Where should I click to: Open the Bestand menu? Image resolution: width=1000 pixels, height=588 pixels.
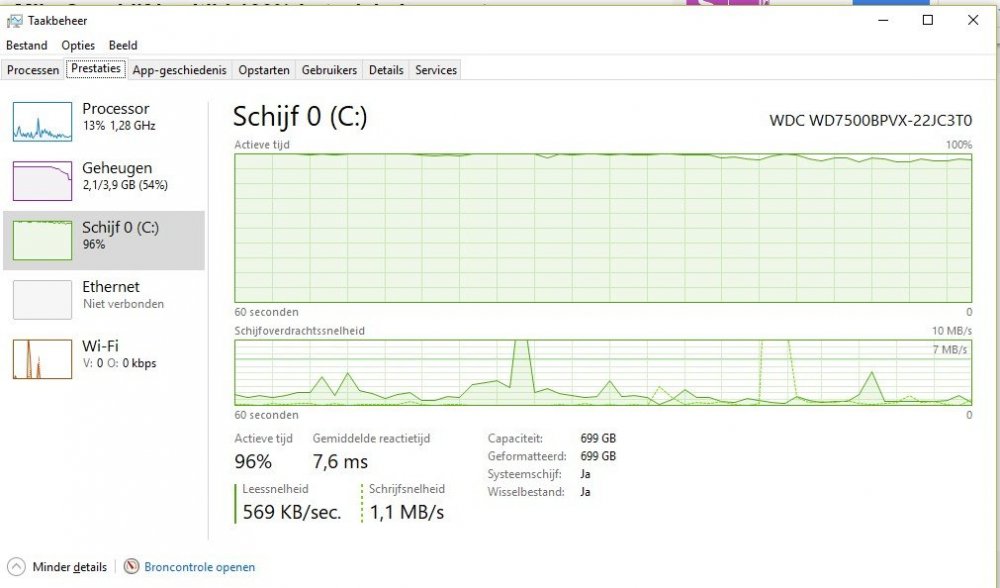tap(27, 45)
